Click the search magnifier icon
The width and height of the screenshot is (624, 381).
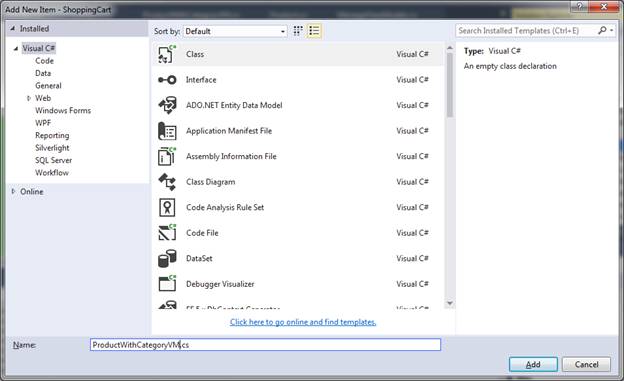coord(602,30)
